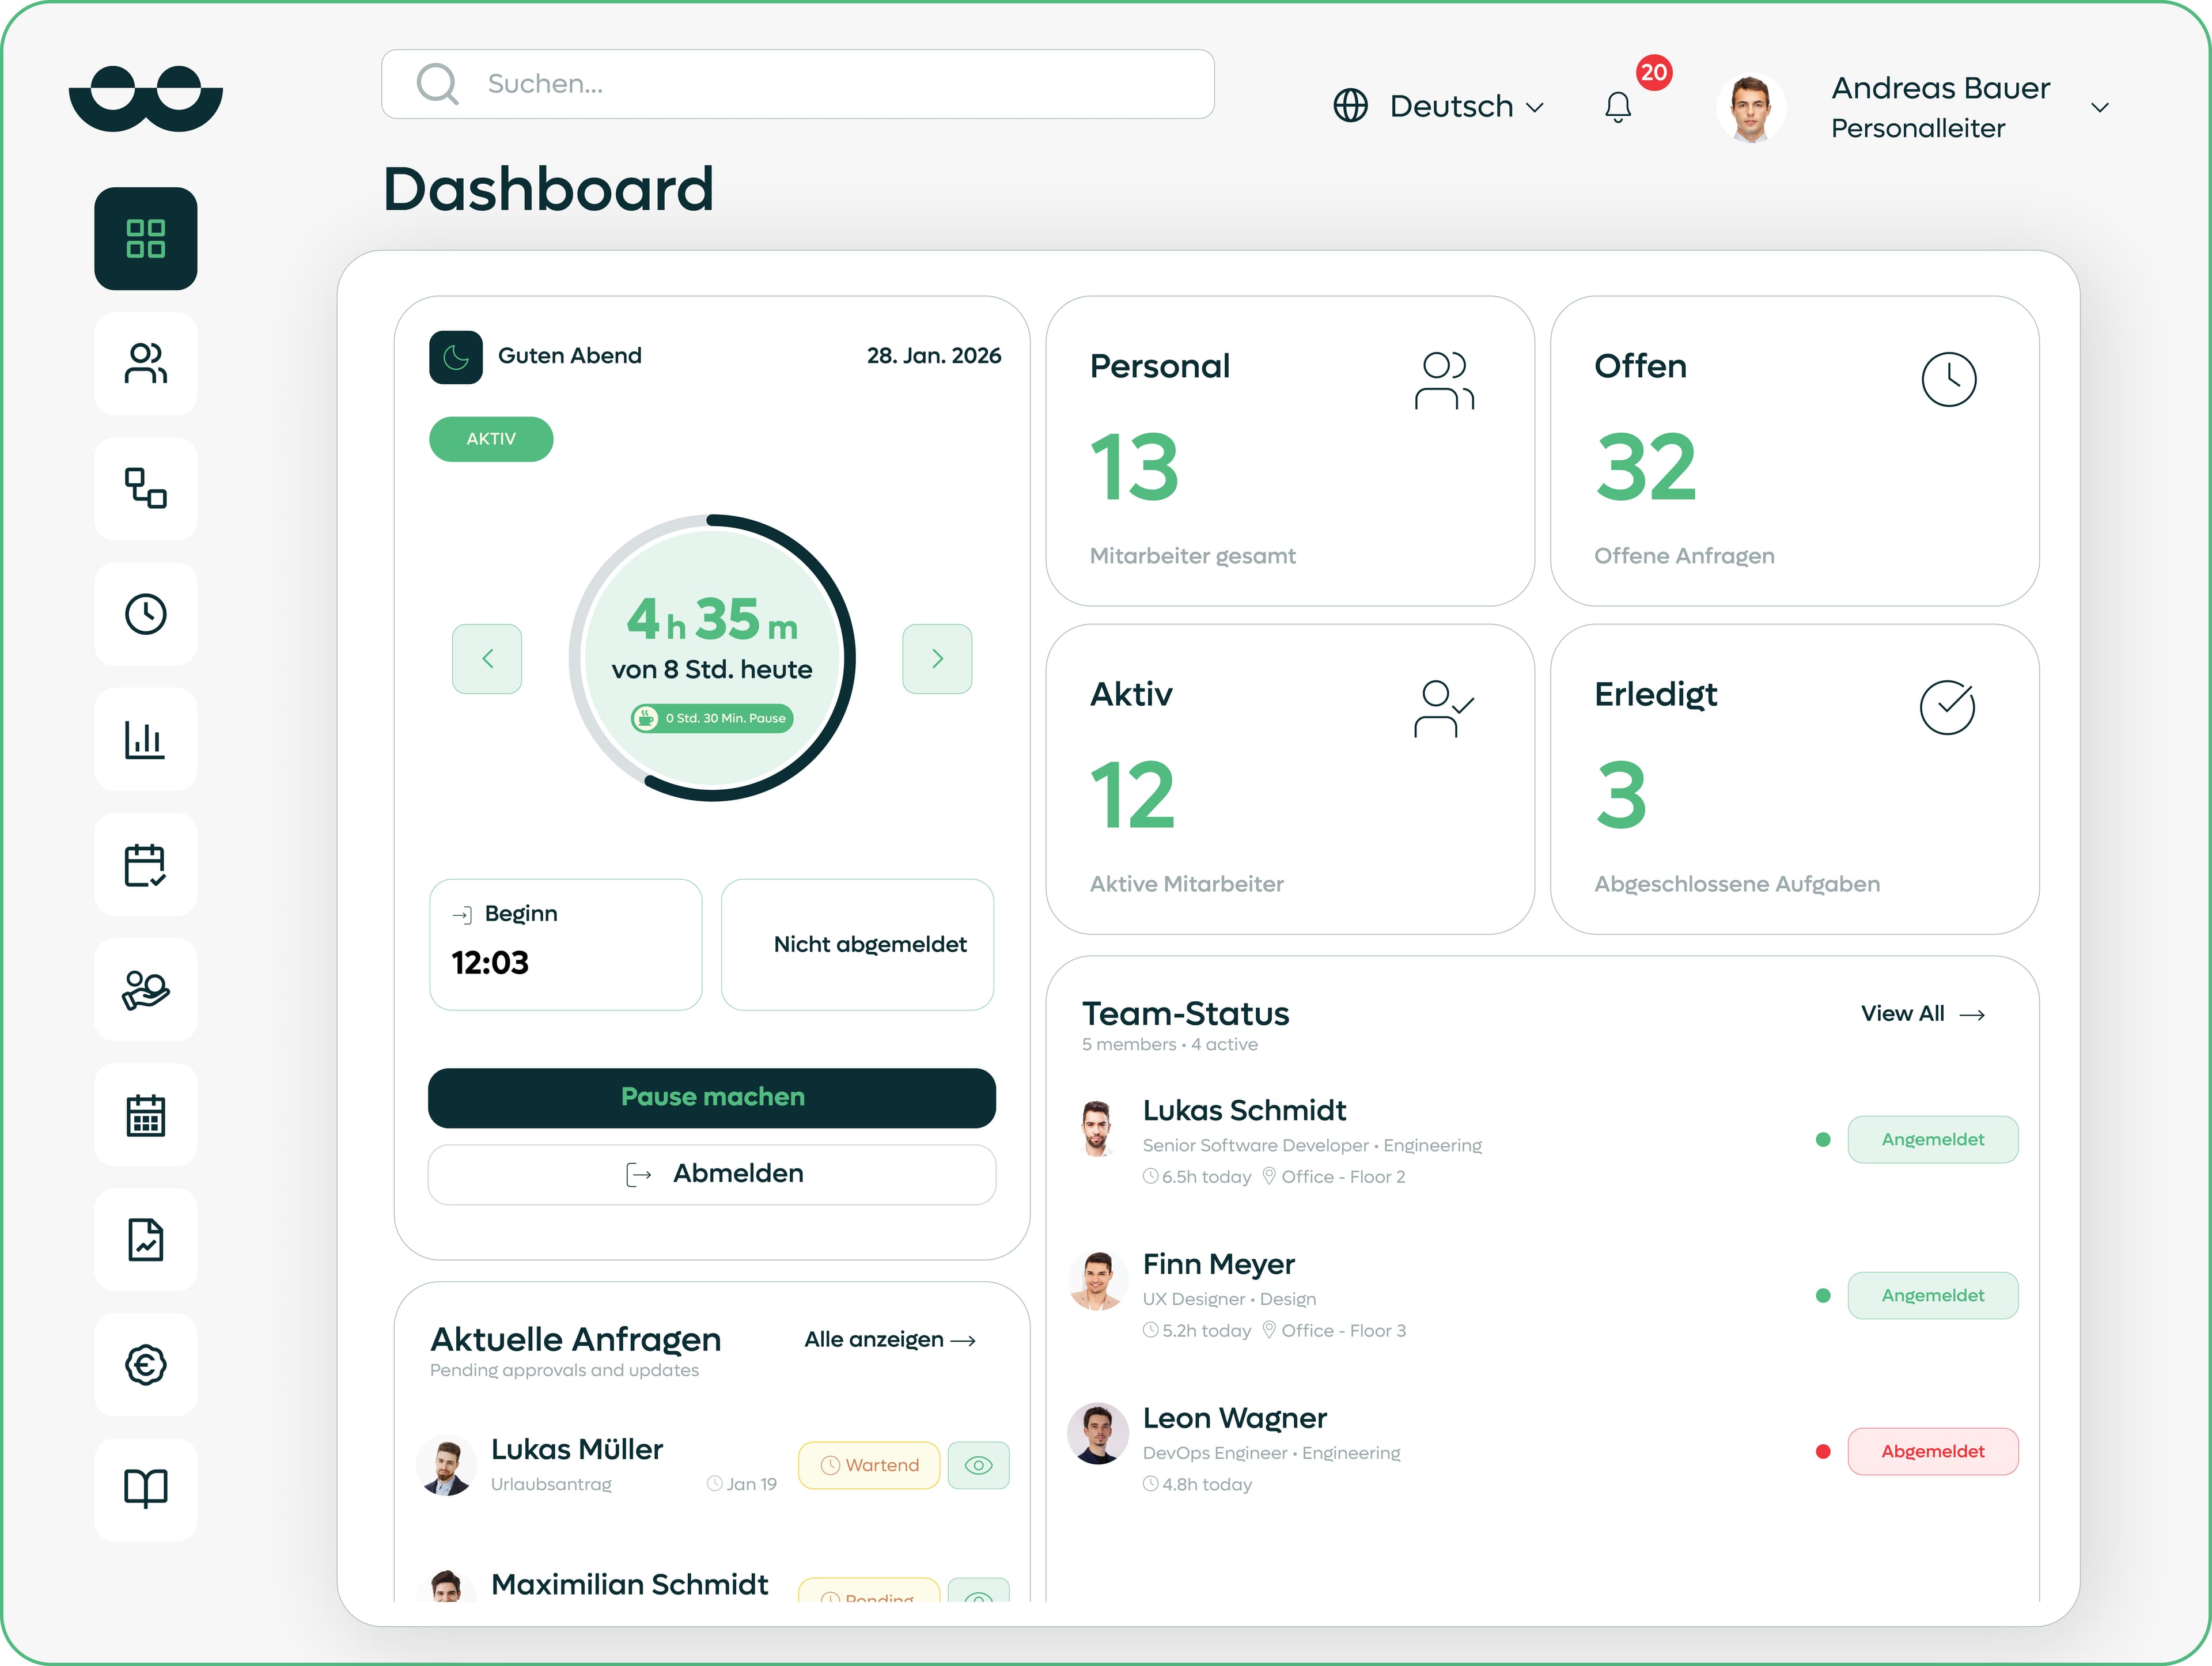Select the Dashboard grid icon

pos(145,239)
